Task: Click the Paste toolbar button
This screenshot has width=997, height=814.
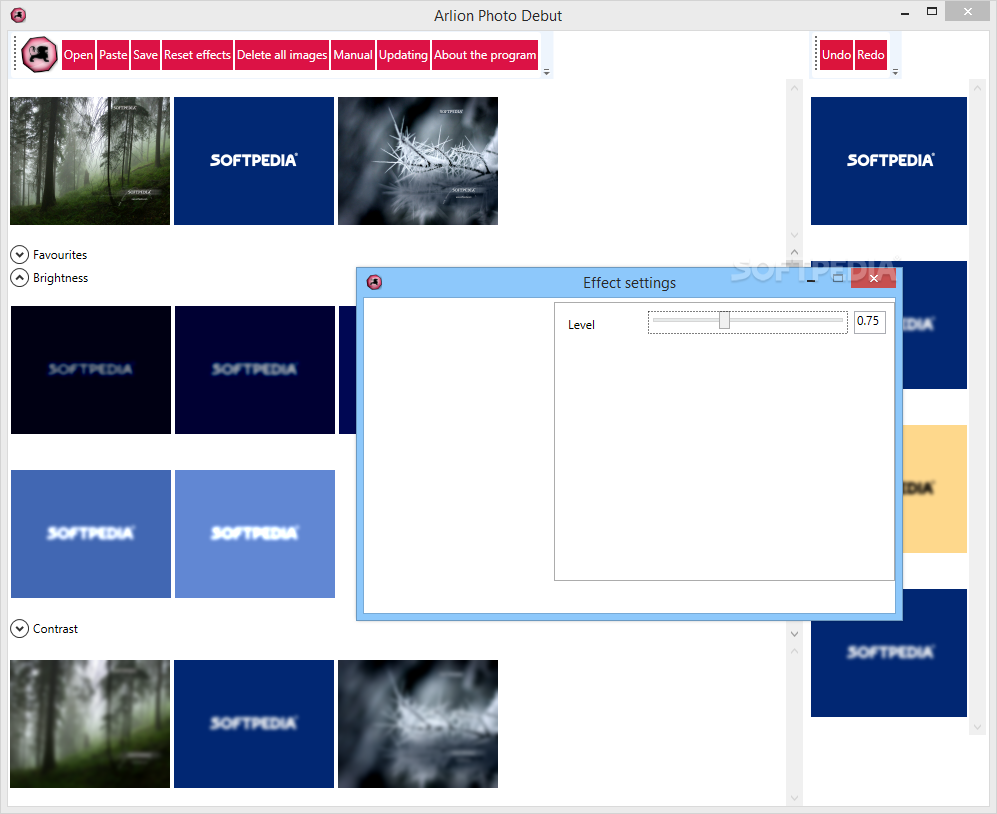Action: pyautogui.click(x=113, y=55)
